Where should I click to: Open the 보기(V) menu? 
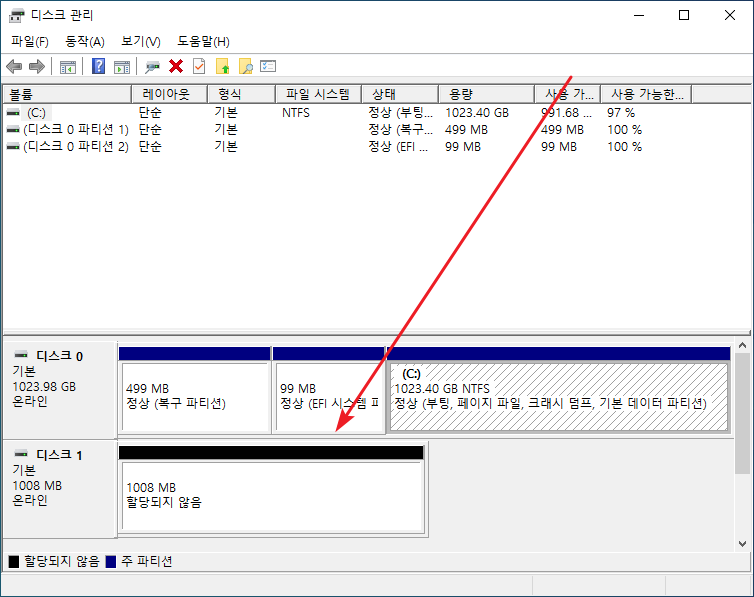click(x=141, y=42)
